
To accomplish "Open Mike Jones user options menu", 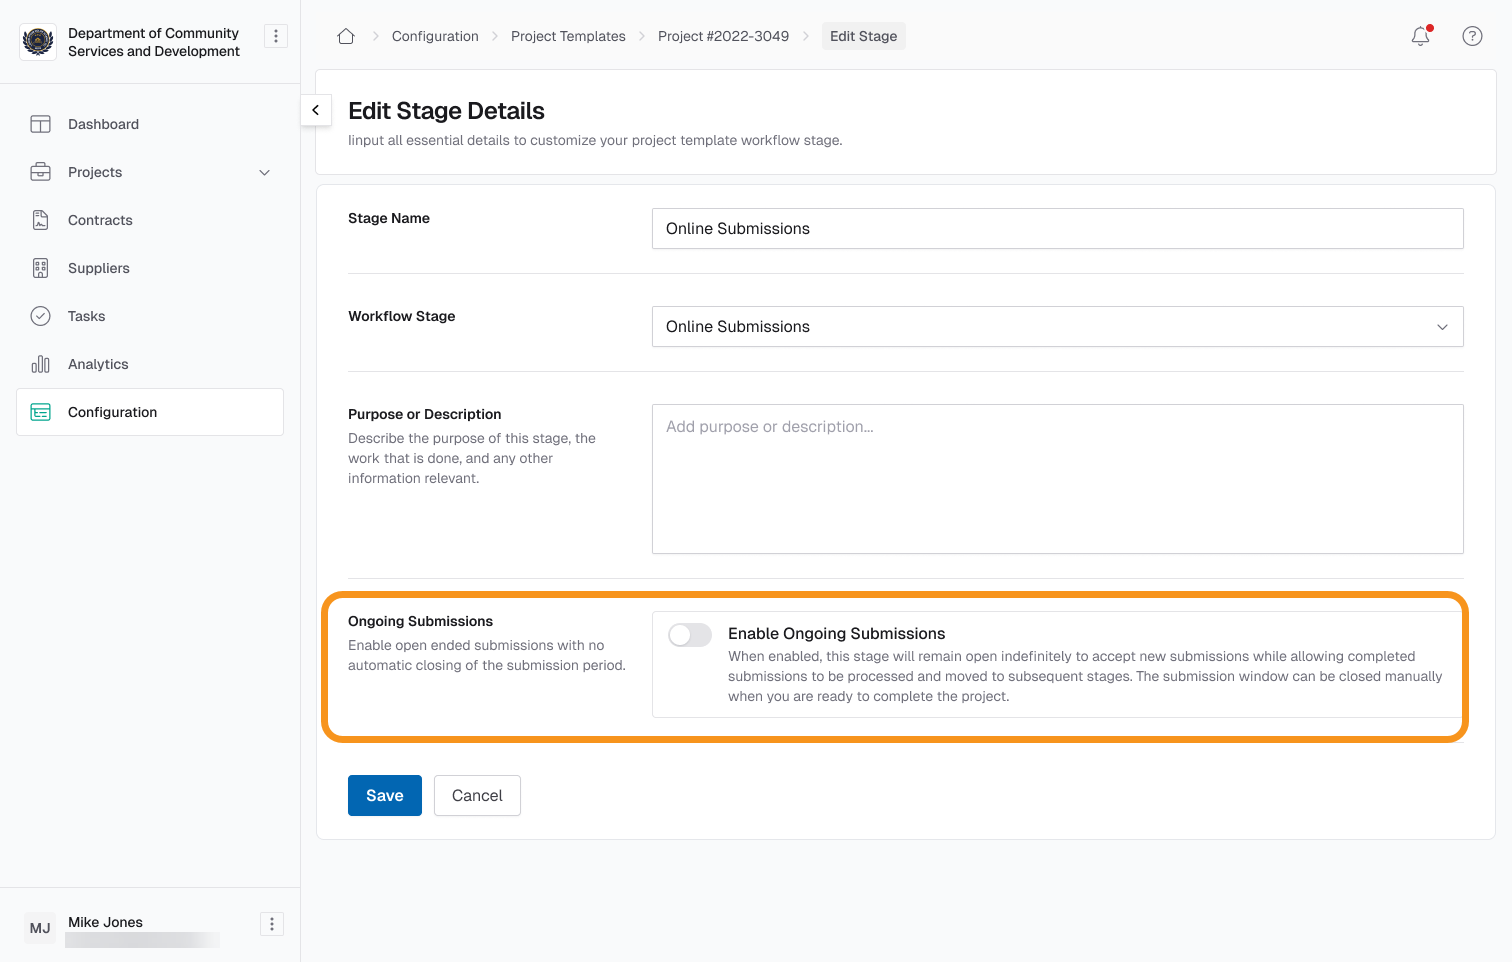I will click(x=272, y=924).
